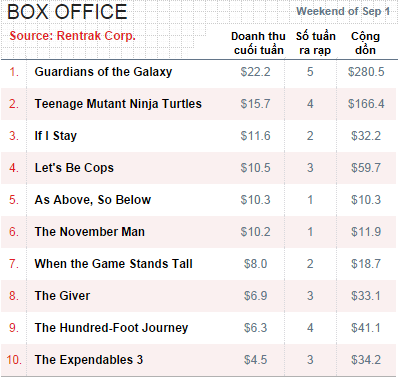Click The Expendables 3 title

89,360
